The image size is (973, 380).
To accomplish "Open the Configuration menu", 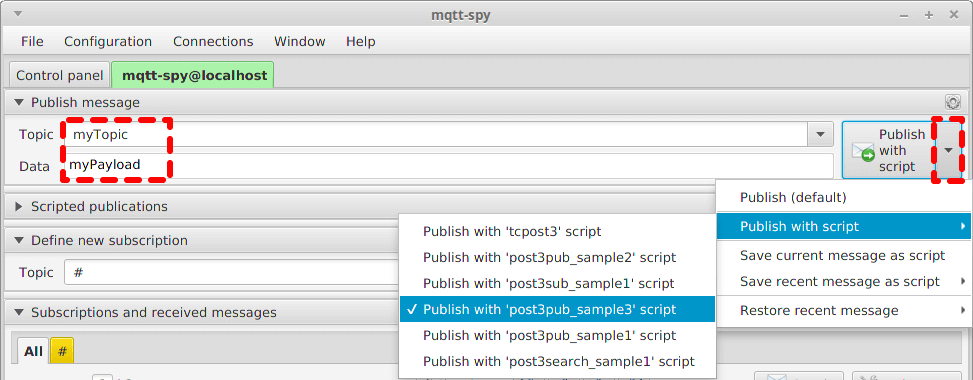I will pos(108,42).
